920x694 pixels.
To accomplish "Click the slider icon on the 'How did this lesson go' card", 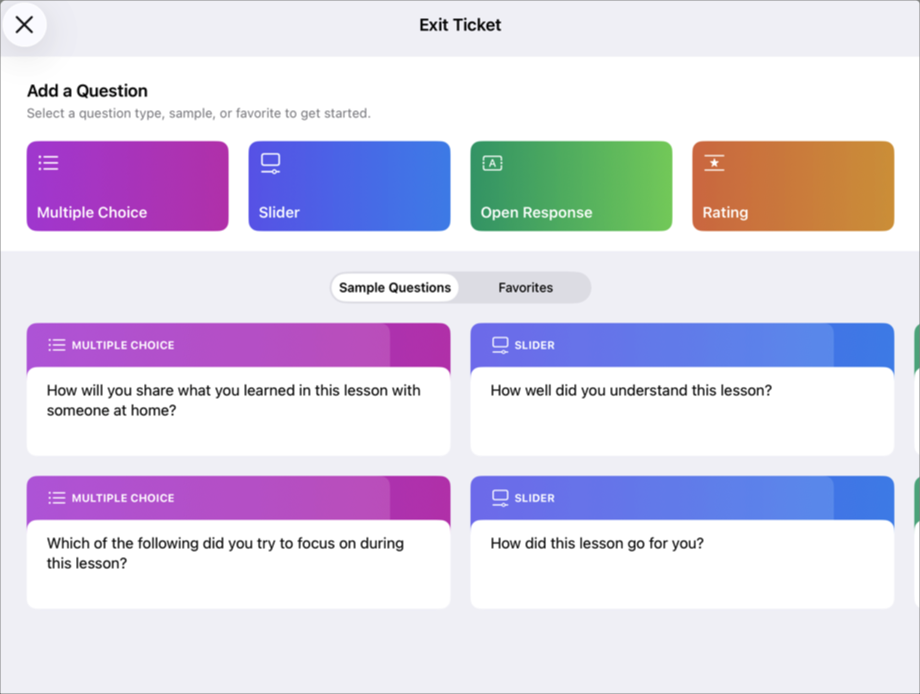I will tap(501, 497).
